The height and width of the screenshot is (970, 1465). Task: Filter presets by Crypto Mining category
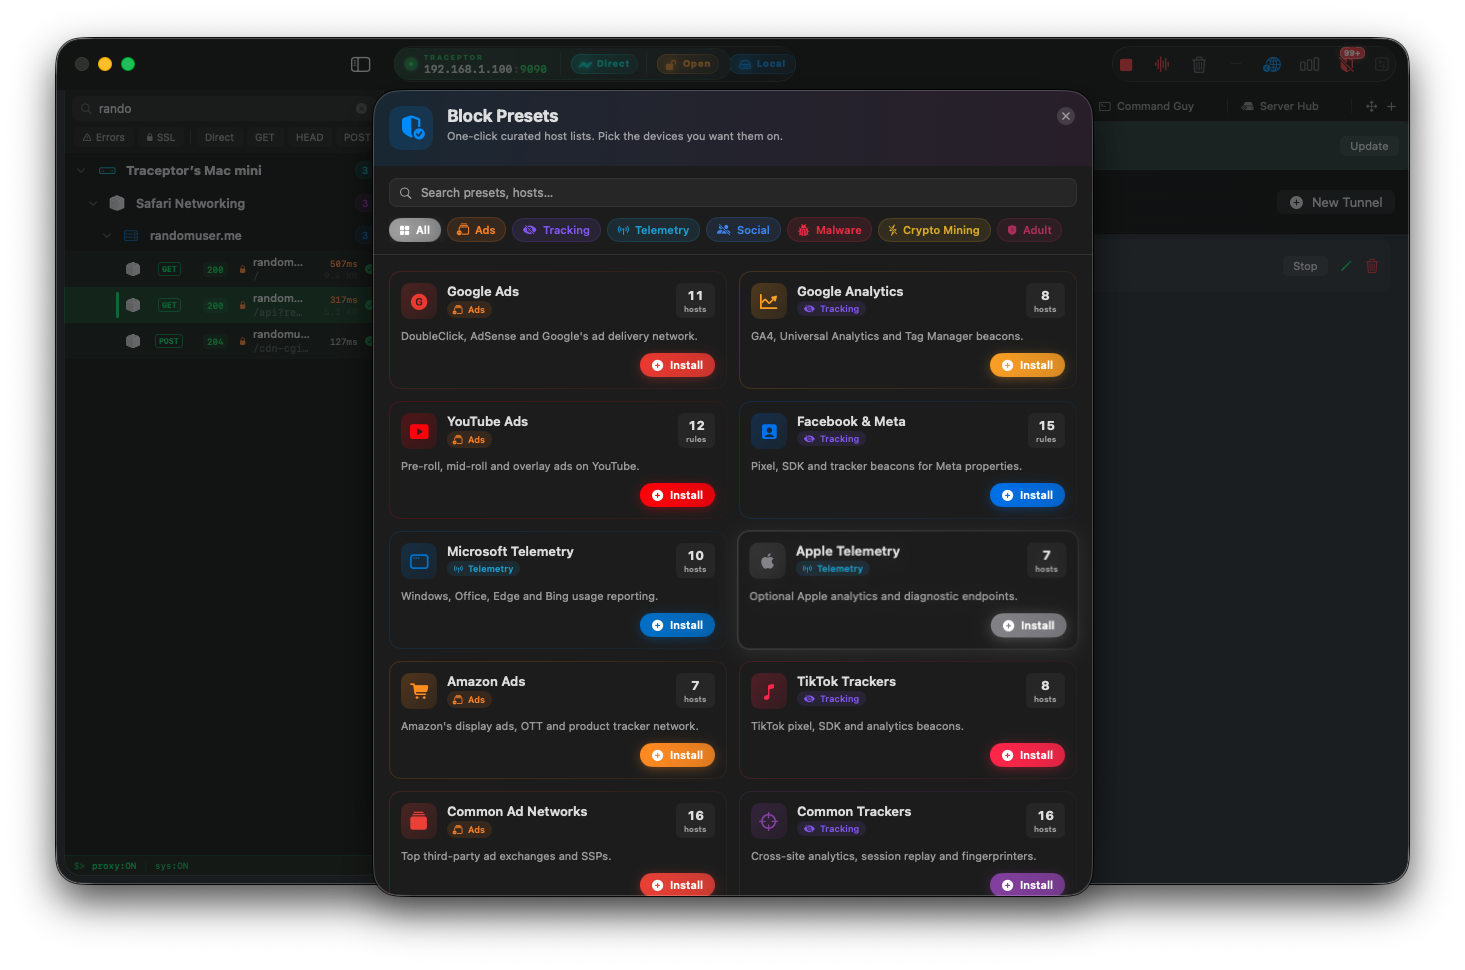(935, 230)
